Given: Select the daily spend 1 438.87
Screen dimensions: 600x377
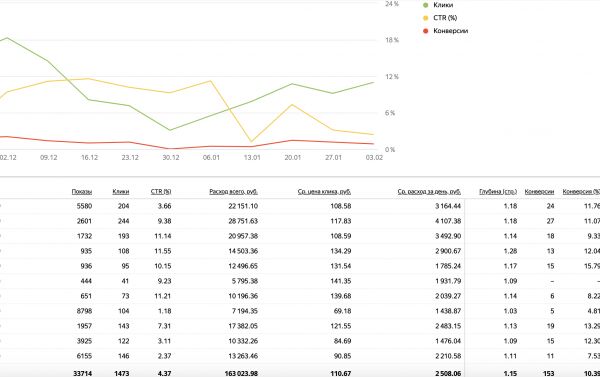Looking at the screenshot, I should [448, 311].
